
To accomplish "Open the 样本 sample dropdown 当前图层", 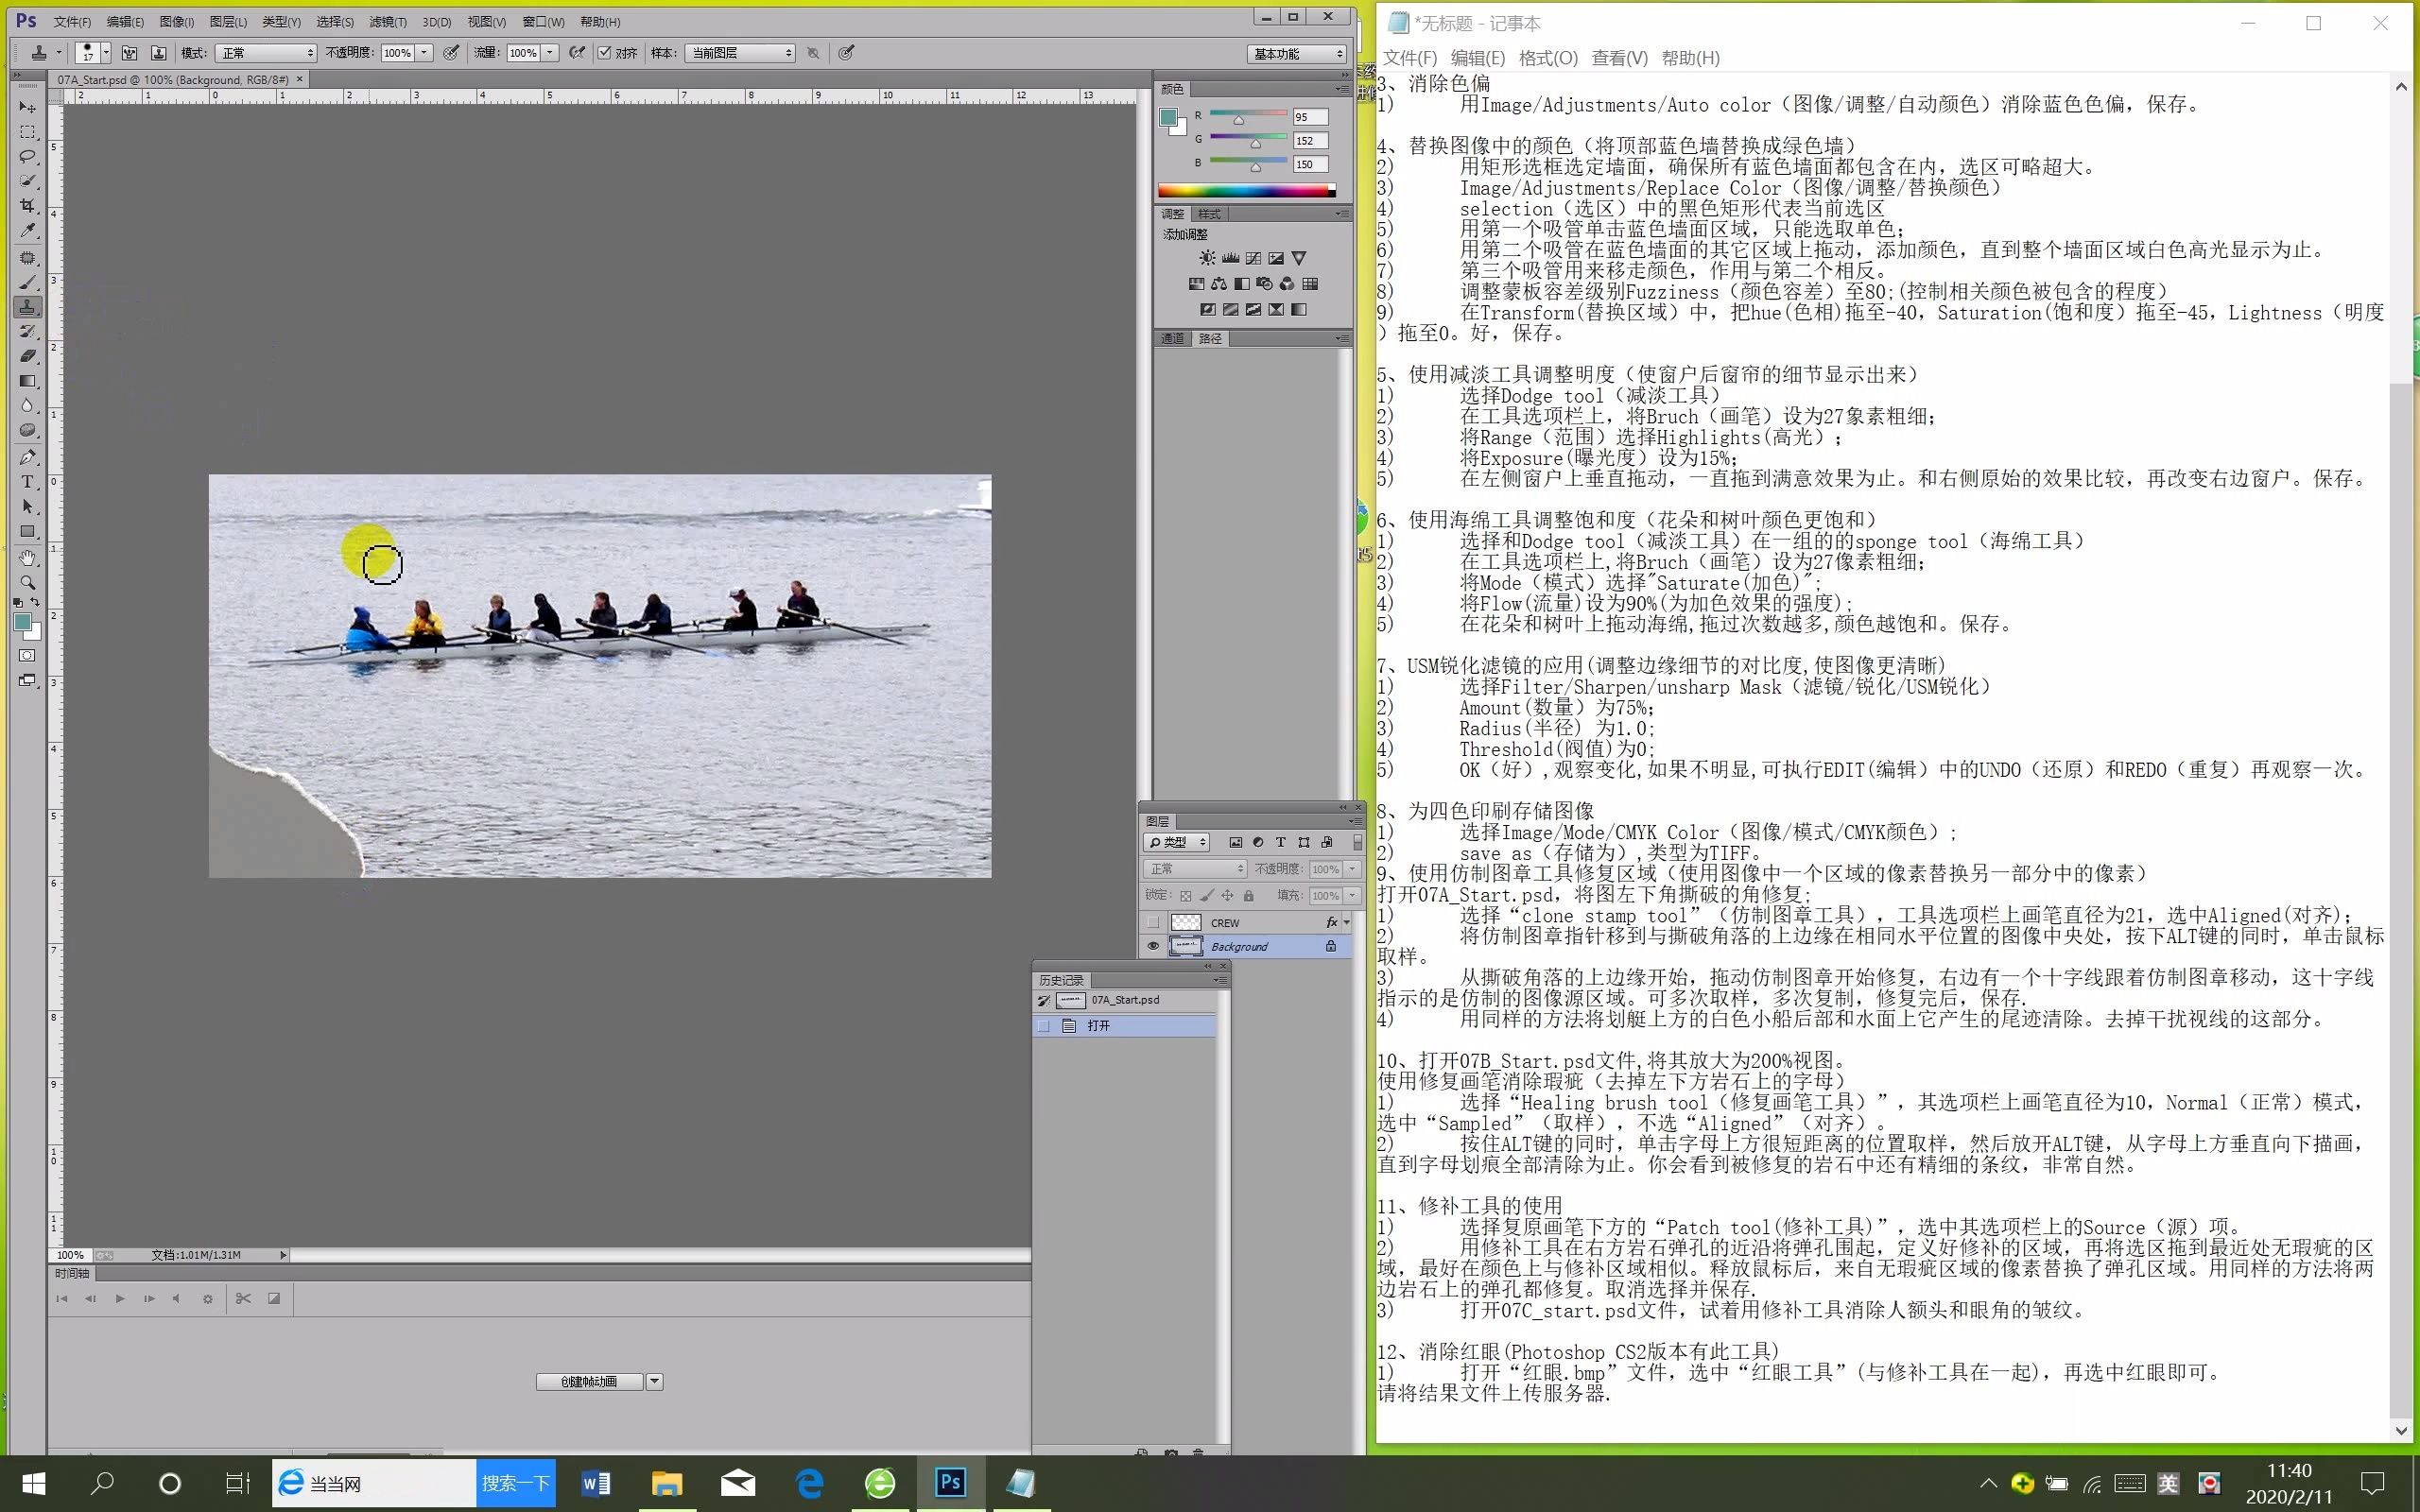I will (740, 53).
